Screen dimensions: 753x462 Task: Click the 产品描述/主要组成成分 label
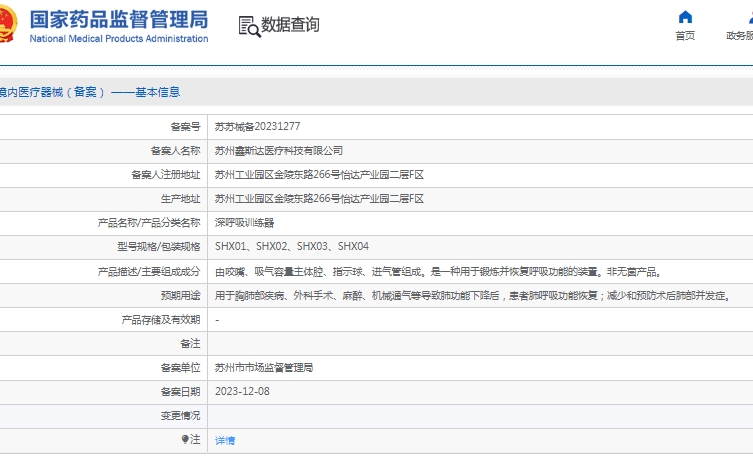[149, 272]
